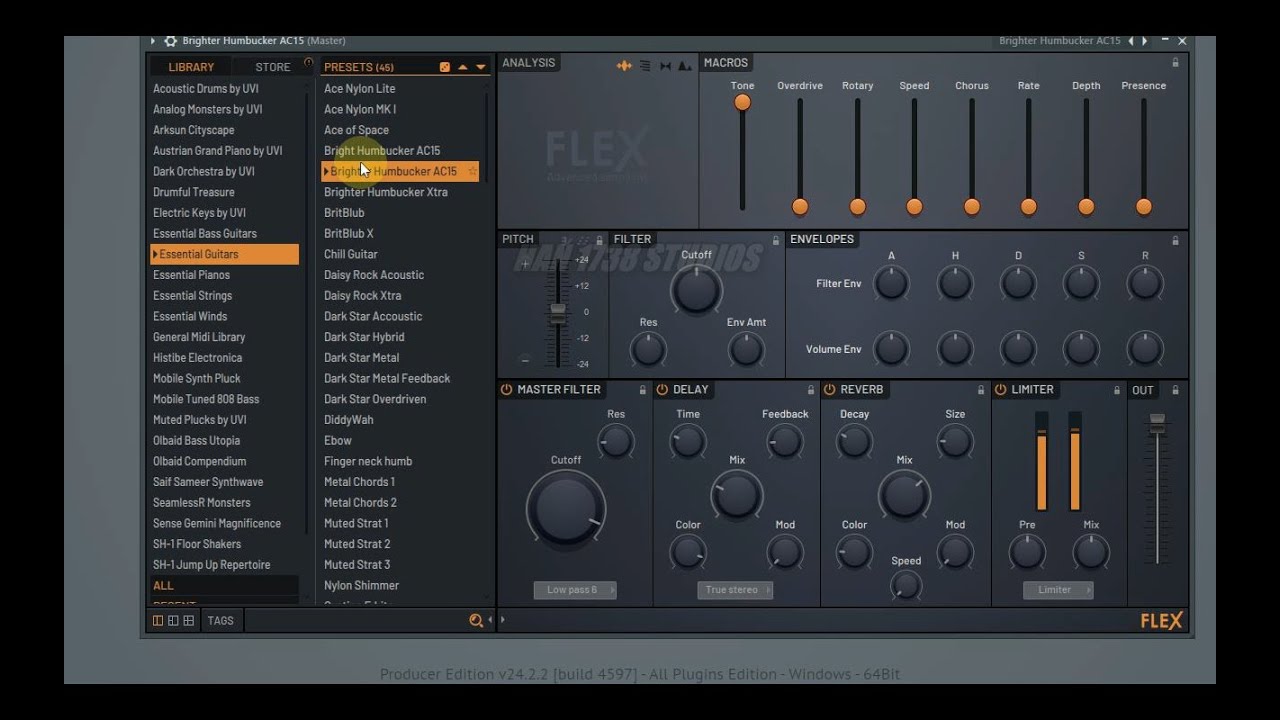
Task: Open the True stereo delay mode dropdown
Action: coord(735,590)
